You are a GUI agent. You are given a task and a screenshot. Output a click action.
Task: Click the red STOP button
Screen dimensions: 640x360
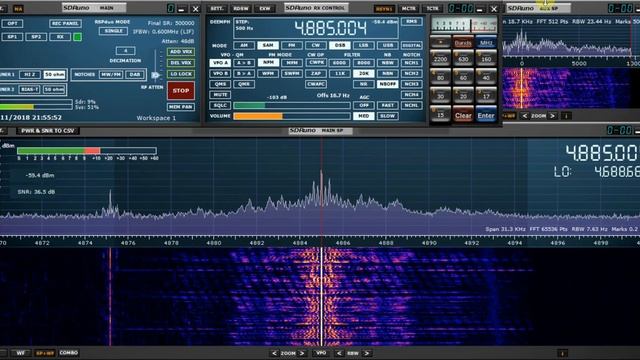(x=181, y=91)
